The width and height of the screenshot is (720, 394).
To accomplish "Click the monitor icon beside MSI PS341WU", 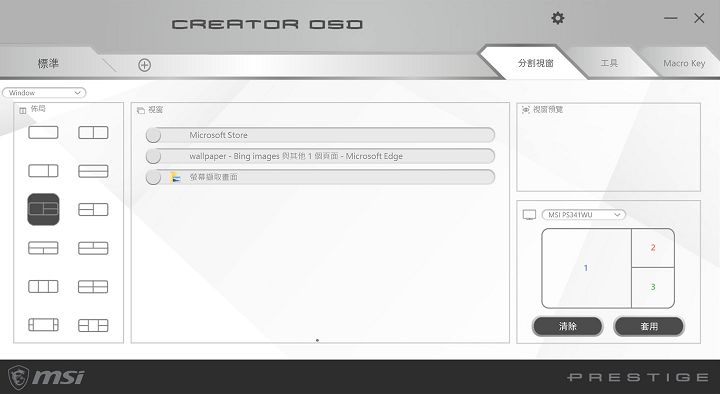I will (529, 215).
